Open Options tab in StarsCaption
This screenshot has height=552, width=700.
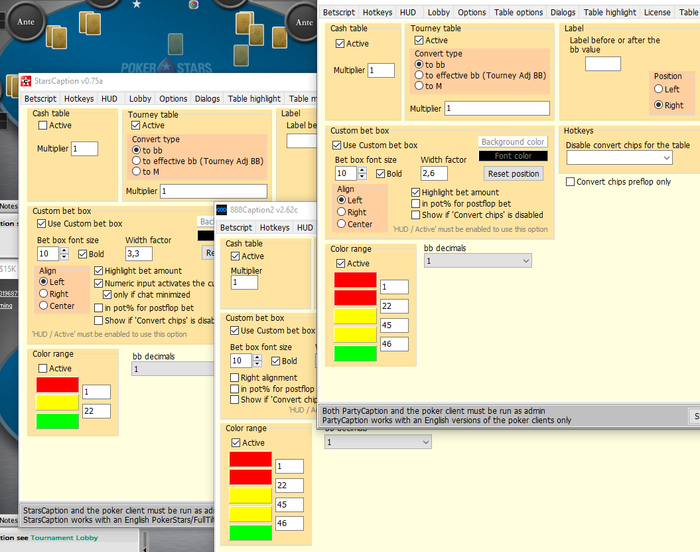point(173,99)
